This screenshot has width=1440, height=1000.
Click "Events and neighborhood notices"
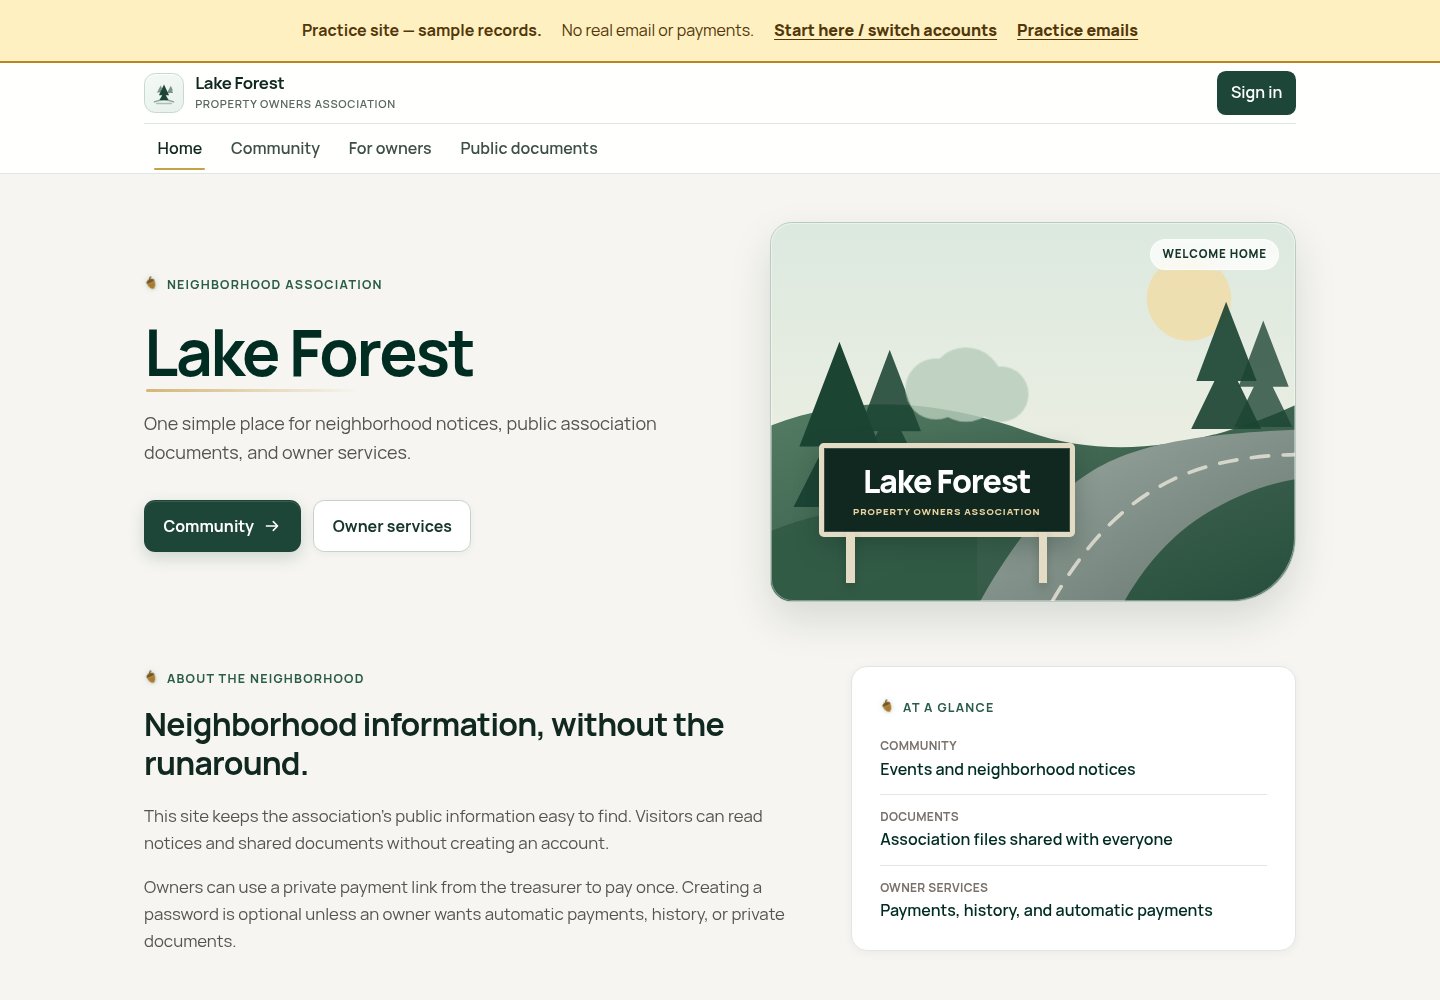click(1007, 769)
